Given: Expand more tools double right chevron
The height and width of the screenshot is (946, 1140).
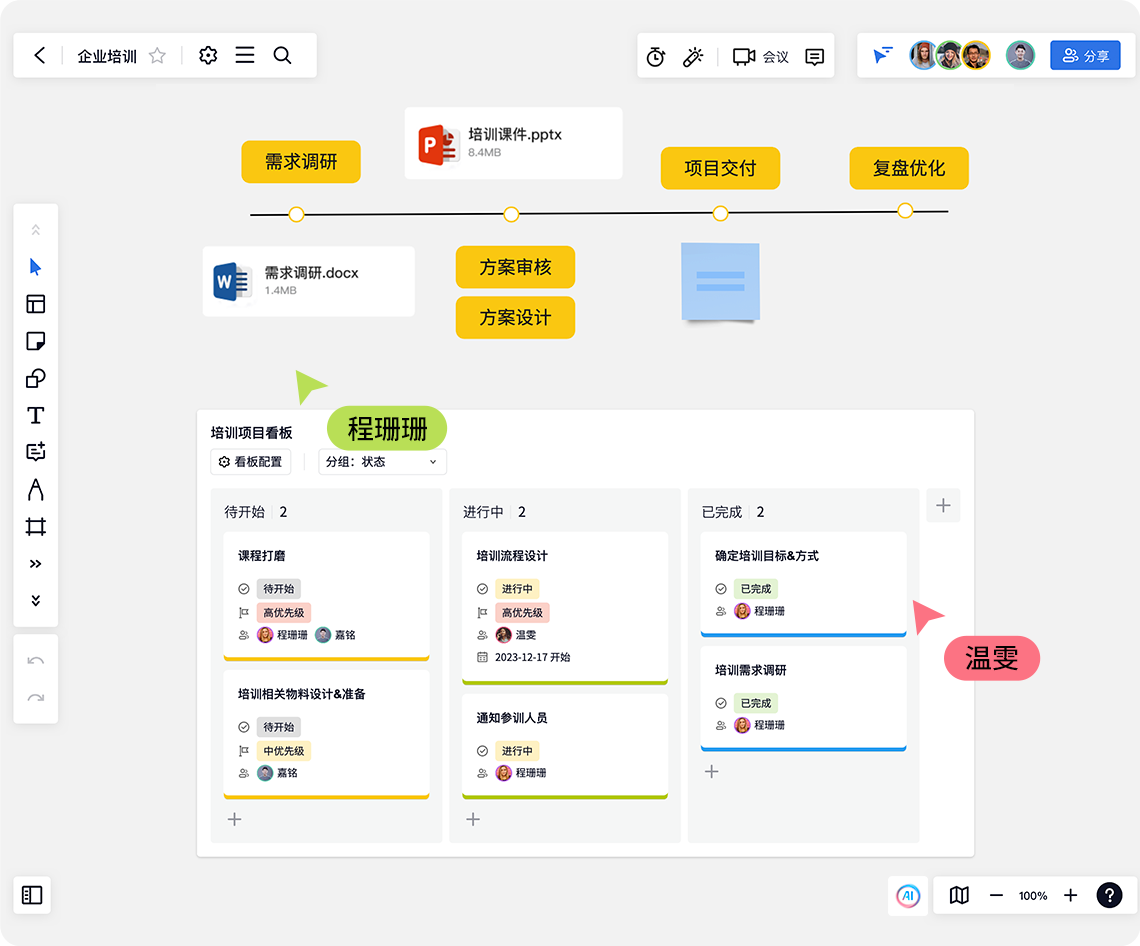Looking at the screenshot, I should (x=36, y=564).
